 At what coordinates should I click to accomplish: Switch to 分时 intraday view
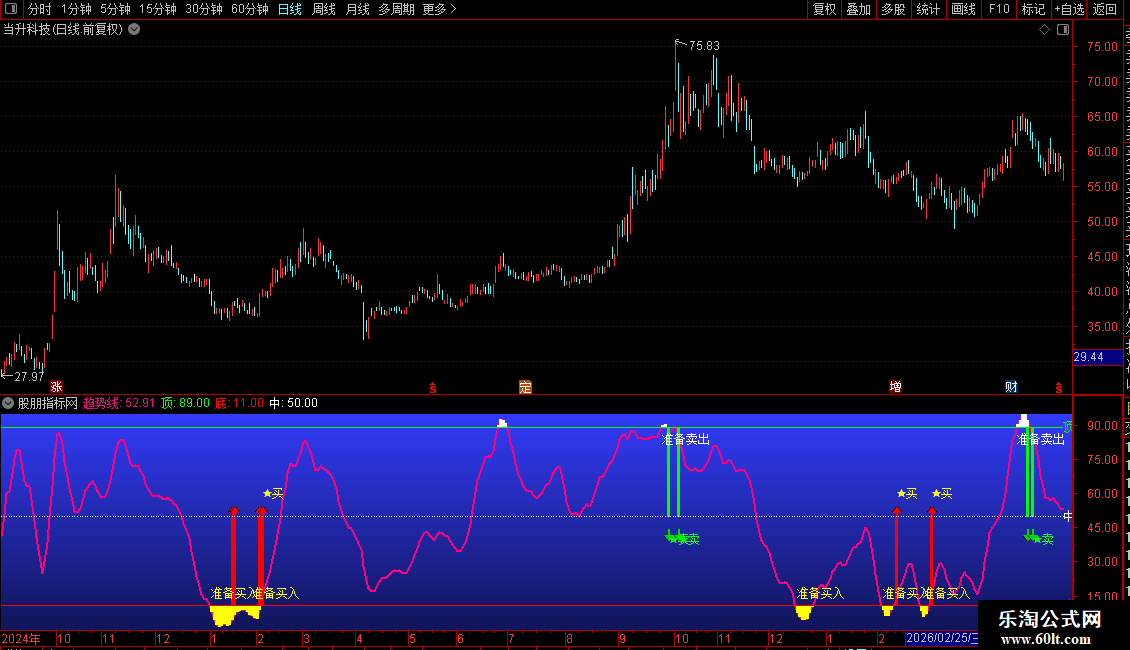40,9
